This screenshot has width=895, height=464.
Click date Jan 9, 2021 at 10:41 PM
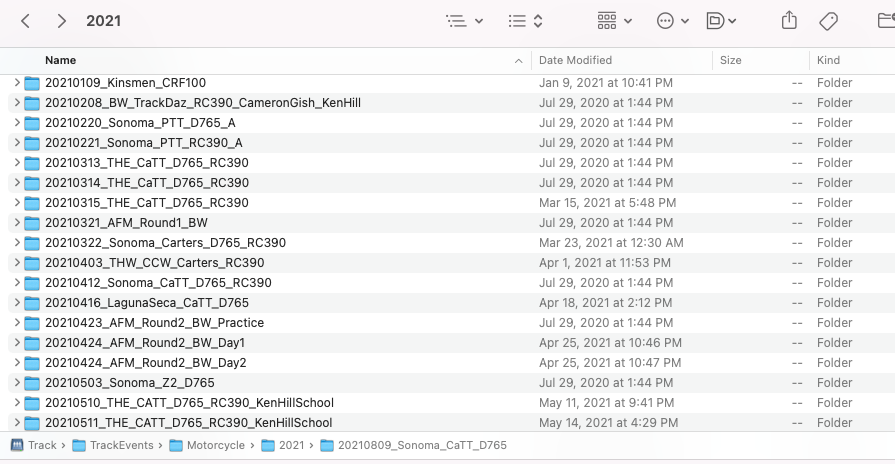(x=606, y=83)
